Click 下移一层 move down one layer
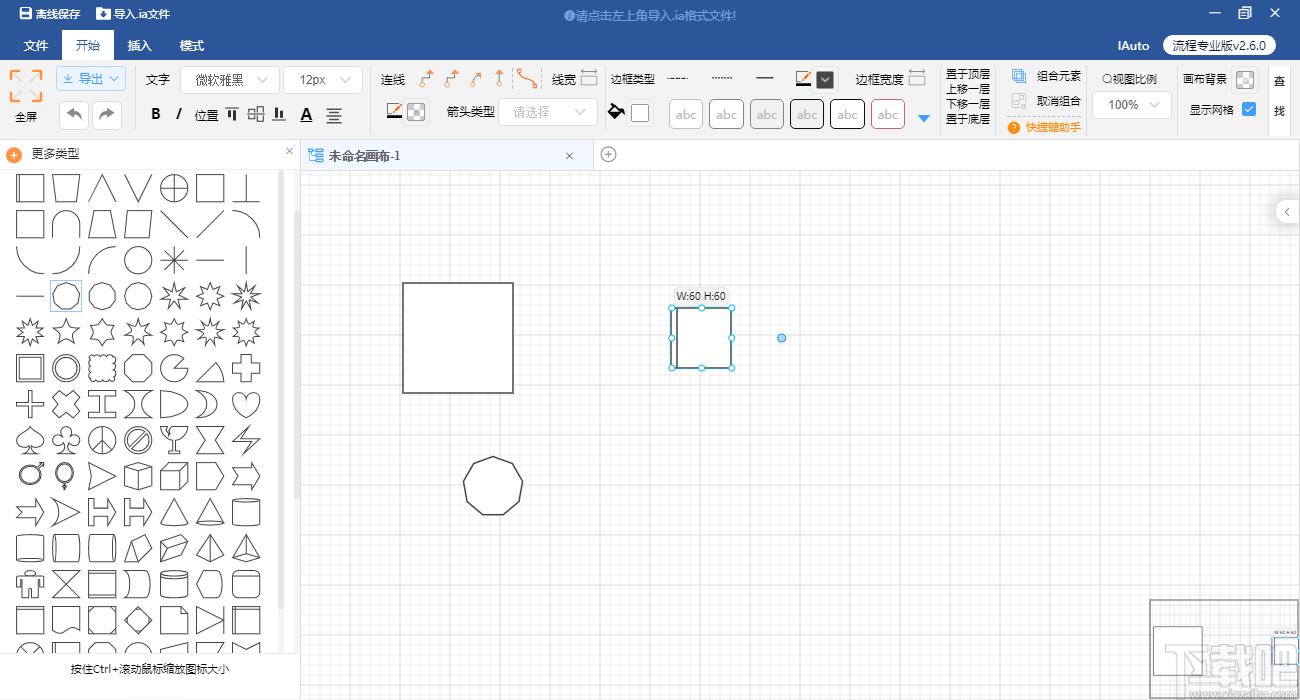1300x700 pixels. (x=968, y=104)
